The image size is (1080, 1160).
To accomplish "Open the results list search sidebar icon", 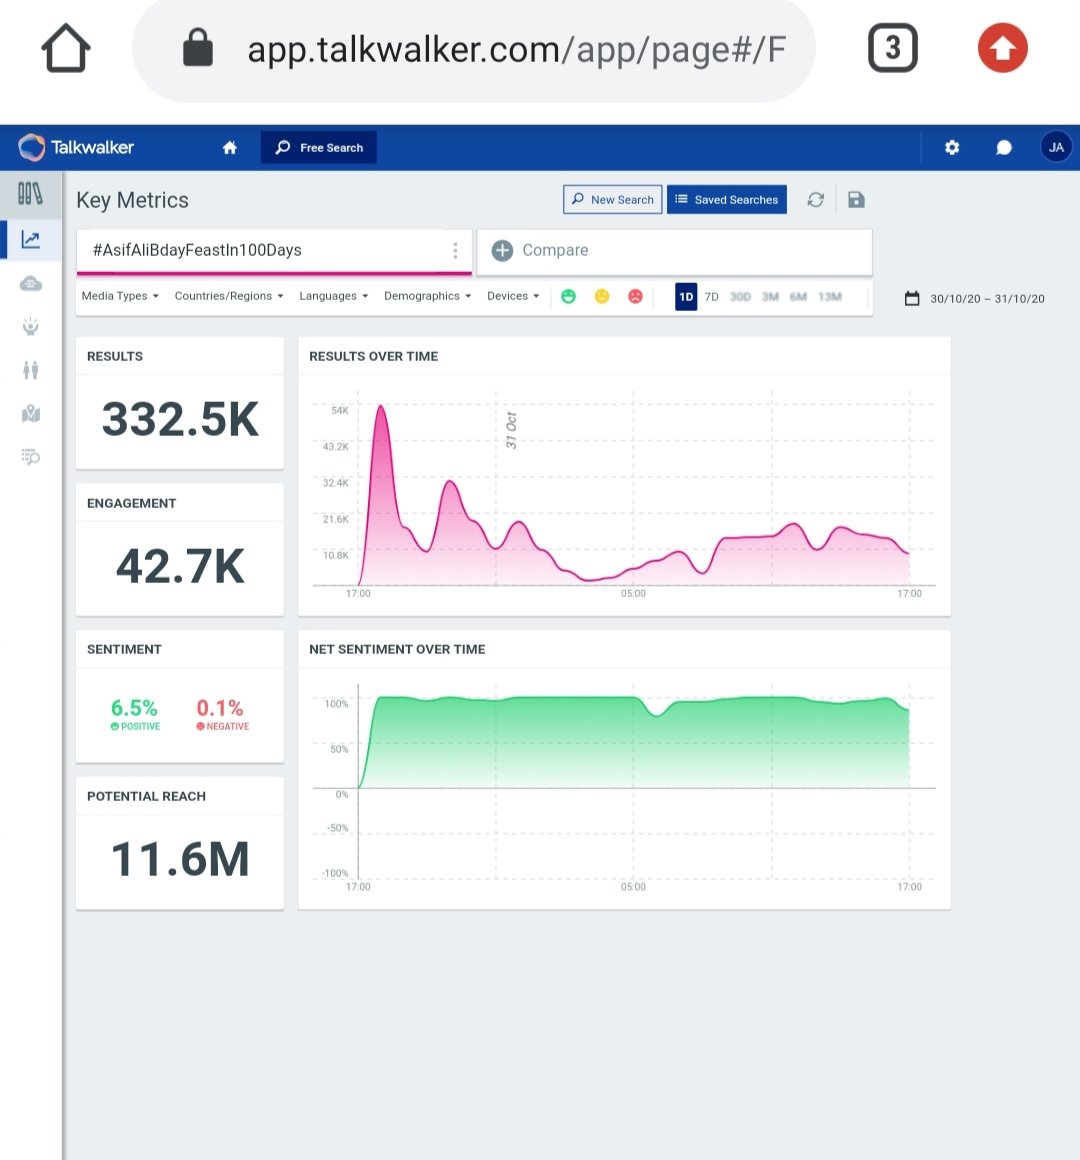I will (30, 456).
